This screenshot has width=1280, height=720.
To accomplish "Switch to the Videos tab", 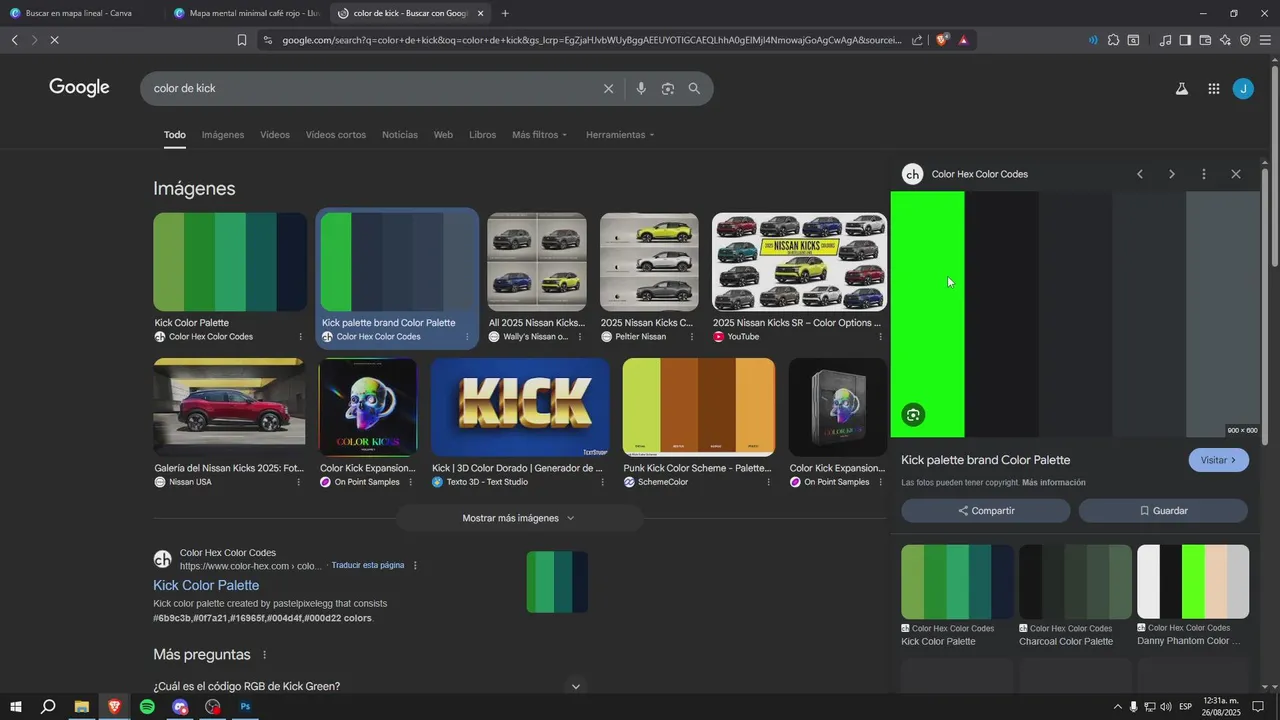I will click(x=275, y=135).
